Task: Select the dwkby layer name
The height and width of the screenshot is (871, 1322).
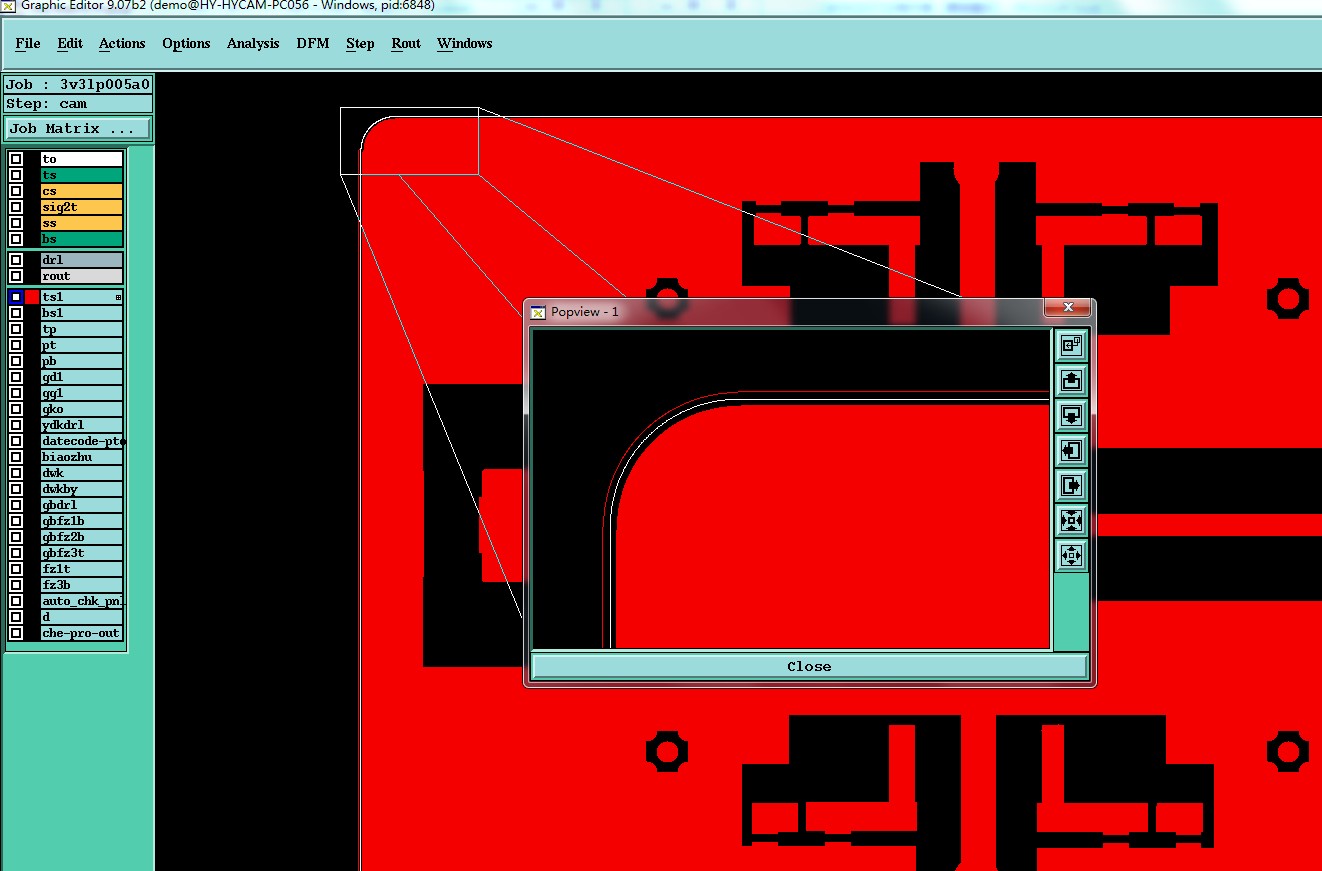Action: (82, 489)
